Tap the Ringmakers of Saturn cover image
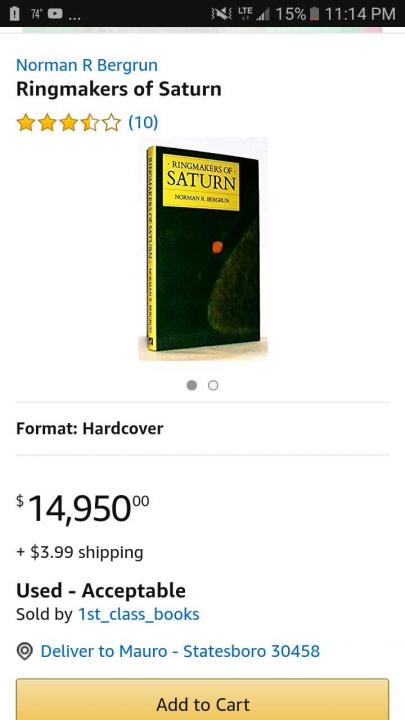The image size is (405, 720). pos(203,248)
